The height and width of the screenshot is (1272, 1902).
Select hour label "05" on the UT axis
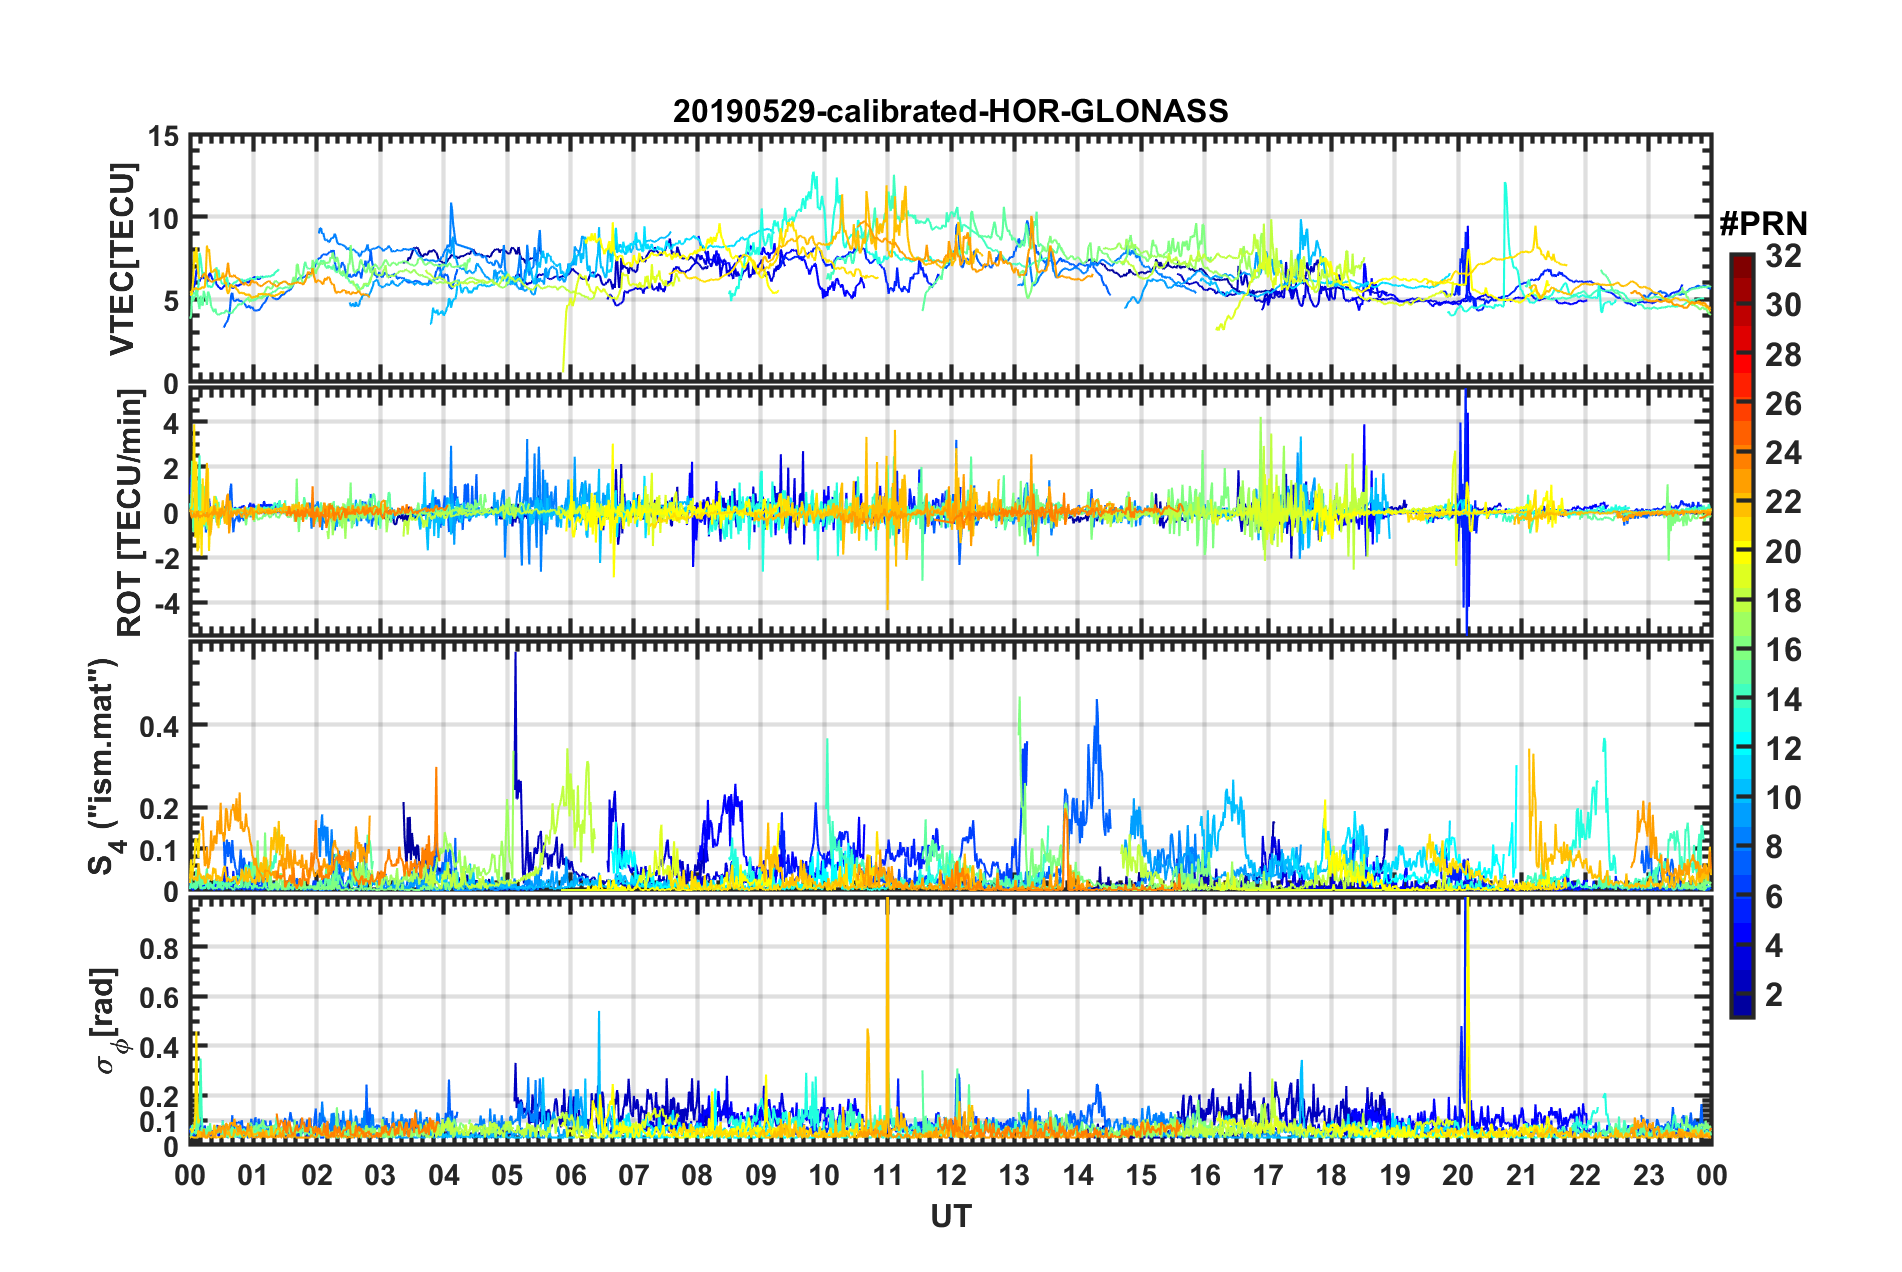pyautogui.click(x=507, y=1175)
